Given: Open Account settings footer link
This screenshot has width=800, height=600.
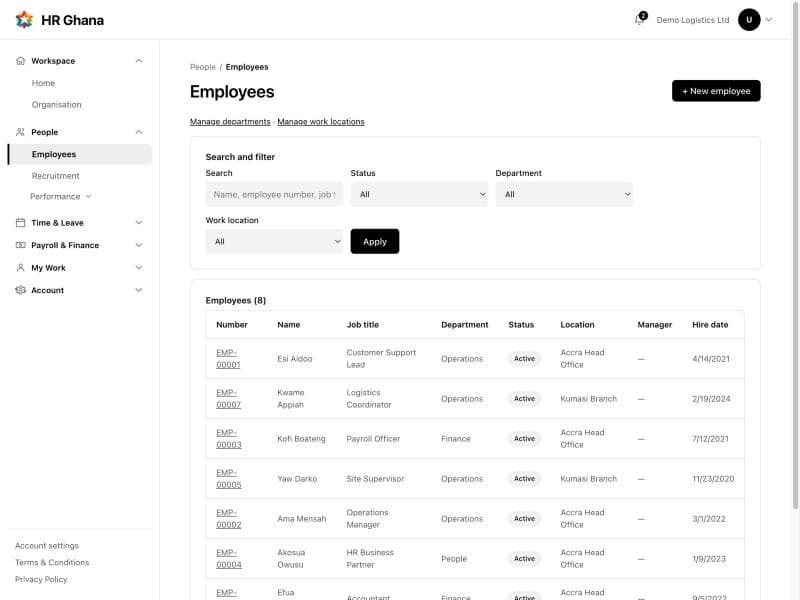Looking at the screenshot, I should 47,545.
